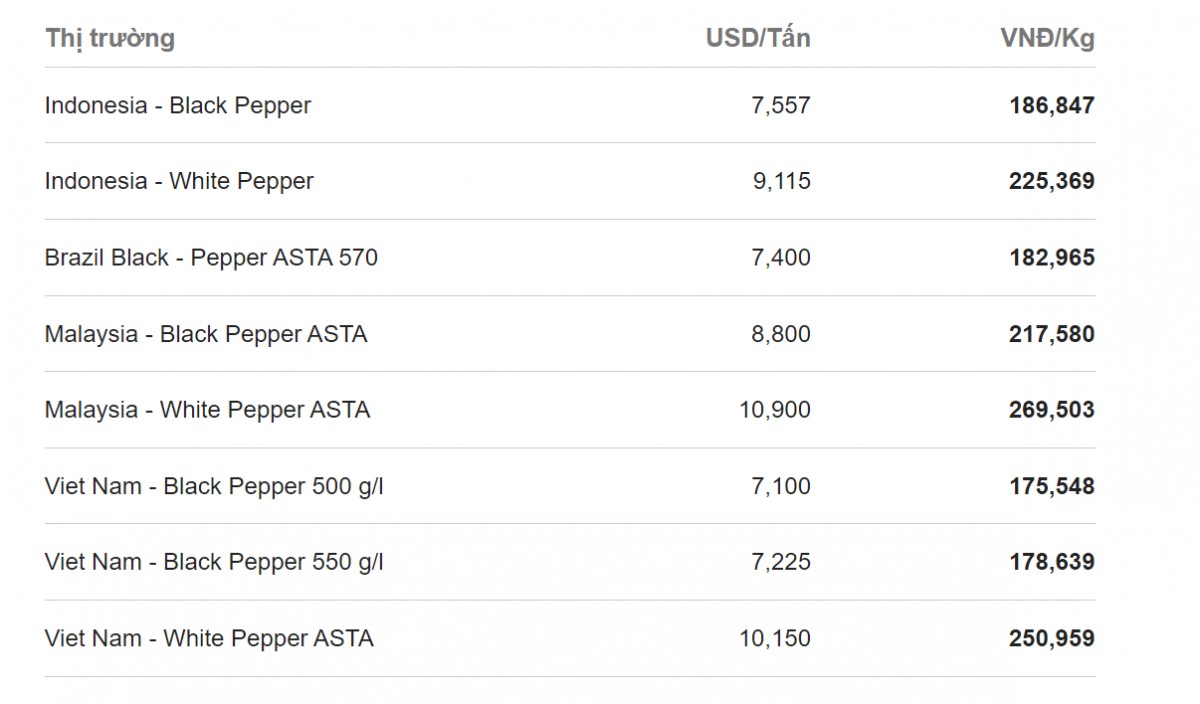Click the "Viet Nam - Black Pepper 550 g/l" label
The width and height of the screenshot is (1200, 704).
pyautogui.click(x=214, y=562)
